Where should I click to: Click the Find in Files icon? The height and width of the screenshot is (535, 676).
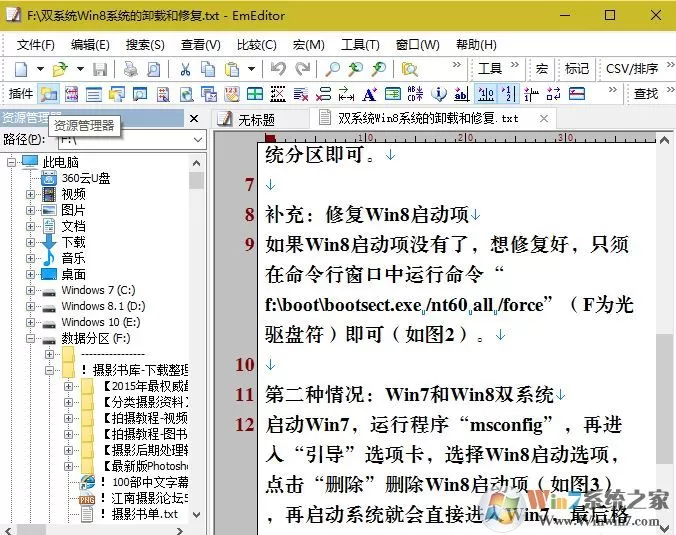click(x=409, y=69)
